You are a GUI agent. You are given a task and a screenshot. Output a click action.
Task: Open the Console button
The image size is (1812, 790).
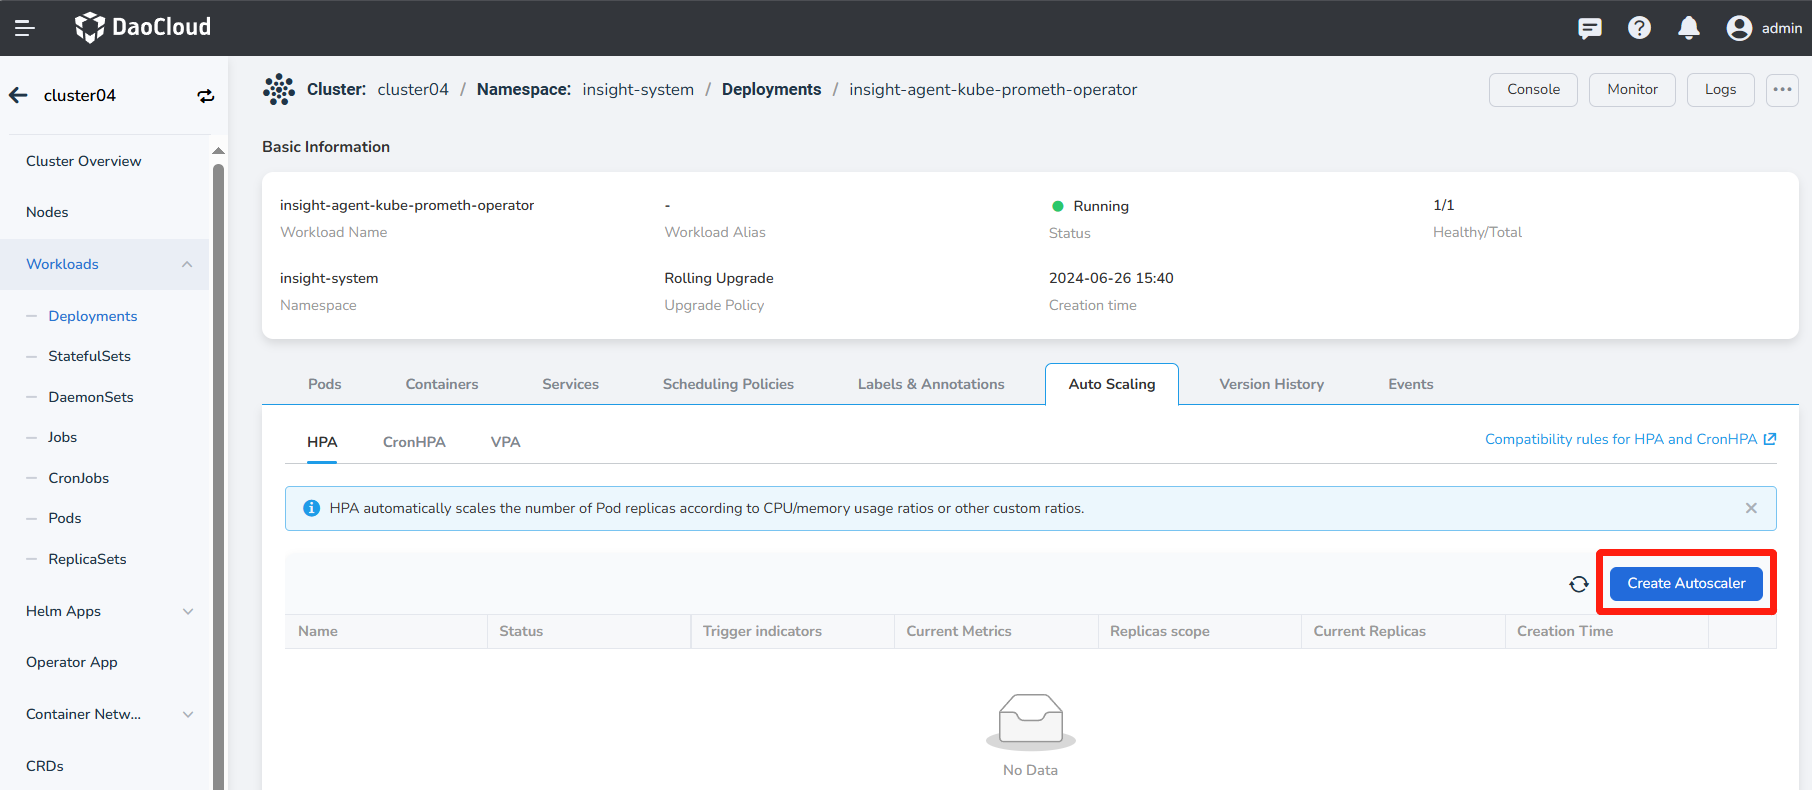coord(1532,89)
